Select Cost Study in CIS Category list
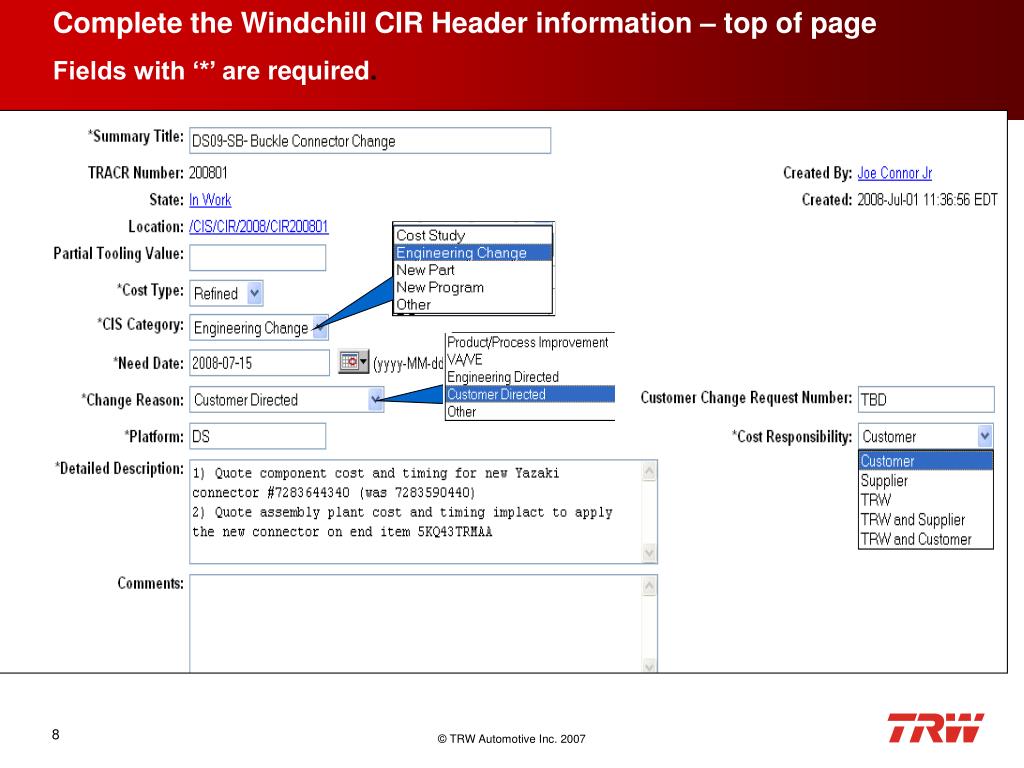 (473, 235)
